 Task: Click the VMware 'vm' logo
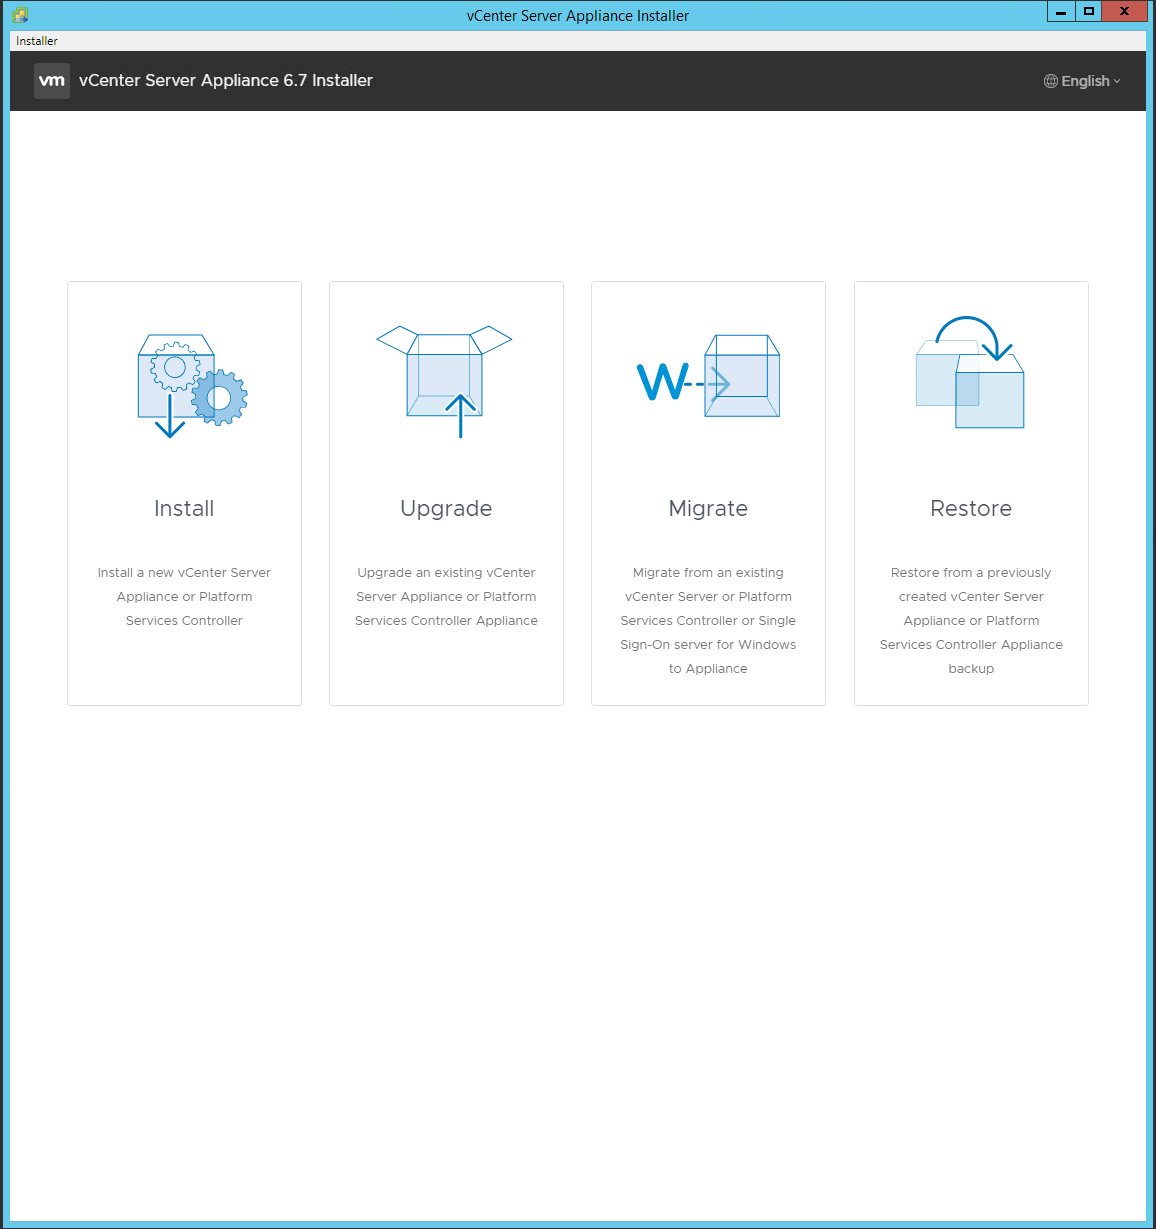(52, 81)
